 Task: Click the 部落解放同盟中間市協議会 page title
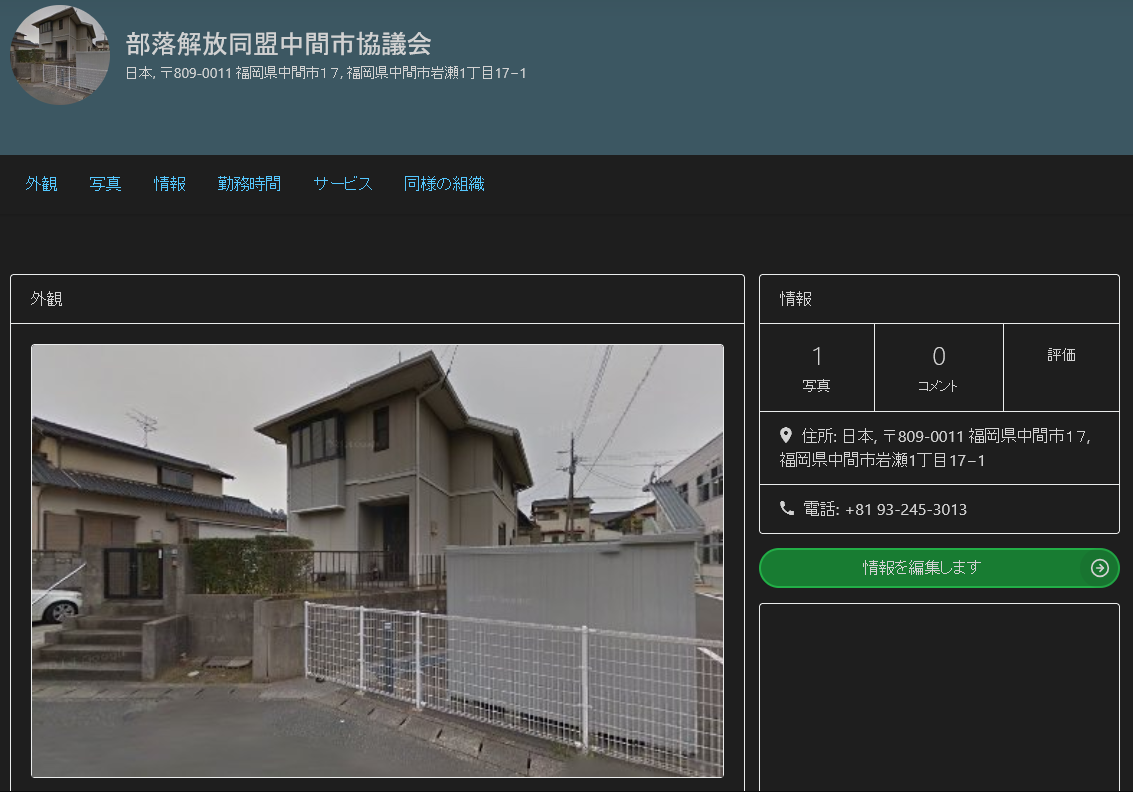(x=278, y=43)
